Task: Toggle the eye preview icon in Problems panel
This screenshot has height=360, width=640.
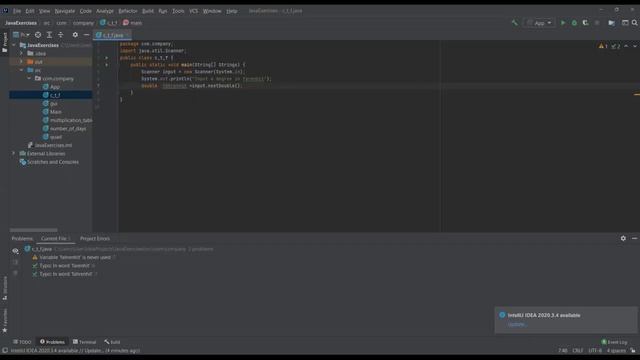Action: click(x=15, y=251)
